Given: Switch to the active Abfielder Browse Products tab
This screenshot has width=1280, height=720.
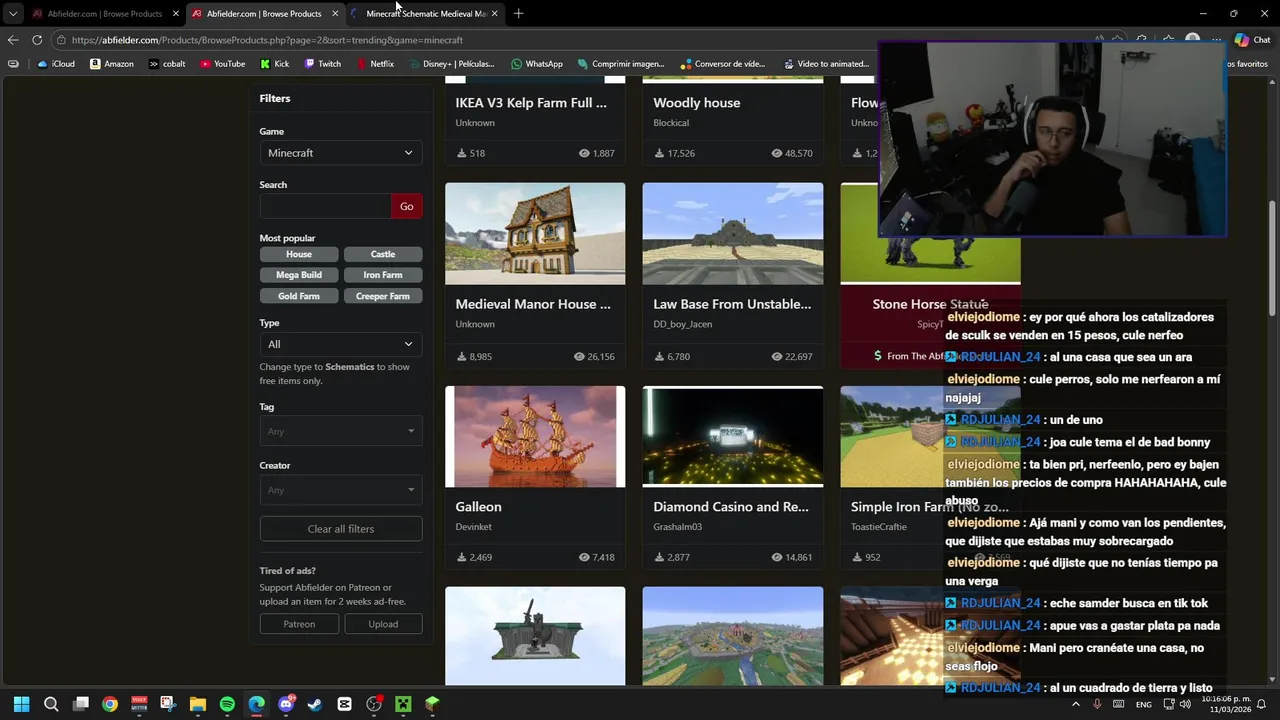Looking at the screenshot, I should pos(264,14).
